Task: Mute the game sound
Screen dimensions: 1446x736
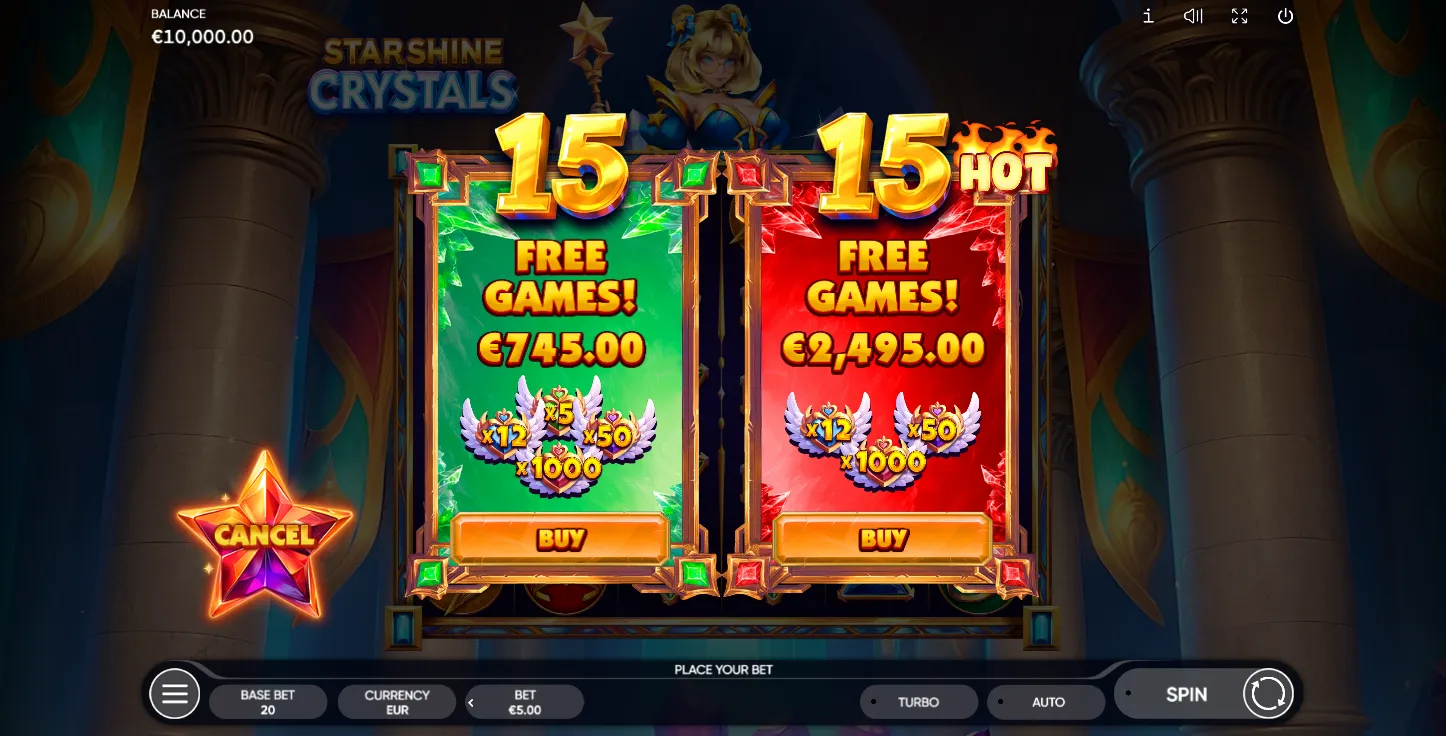Action: click(x=1193, y=16)
